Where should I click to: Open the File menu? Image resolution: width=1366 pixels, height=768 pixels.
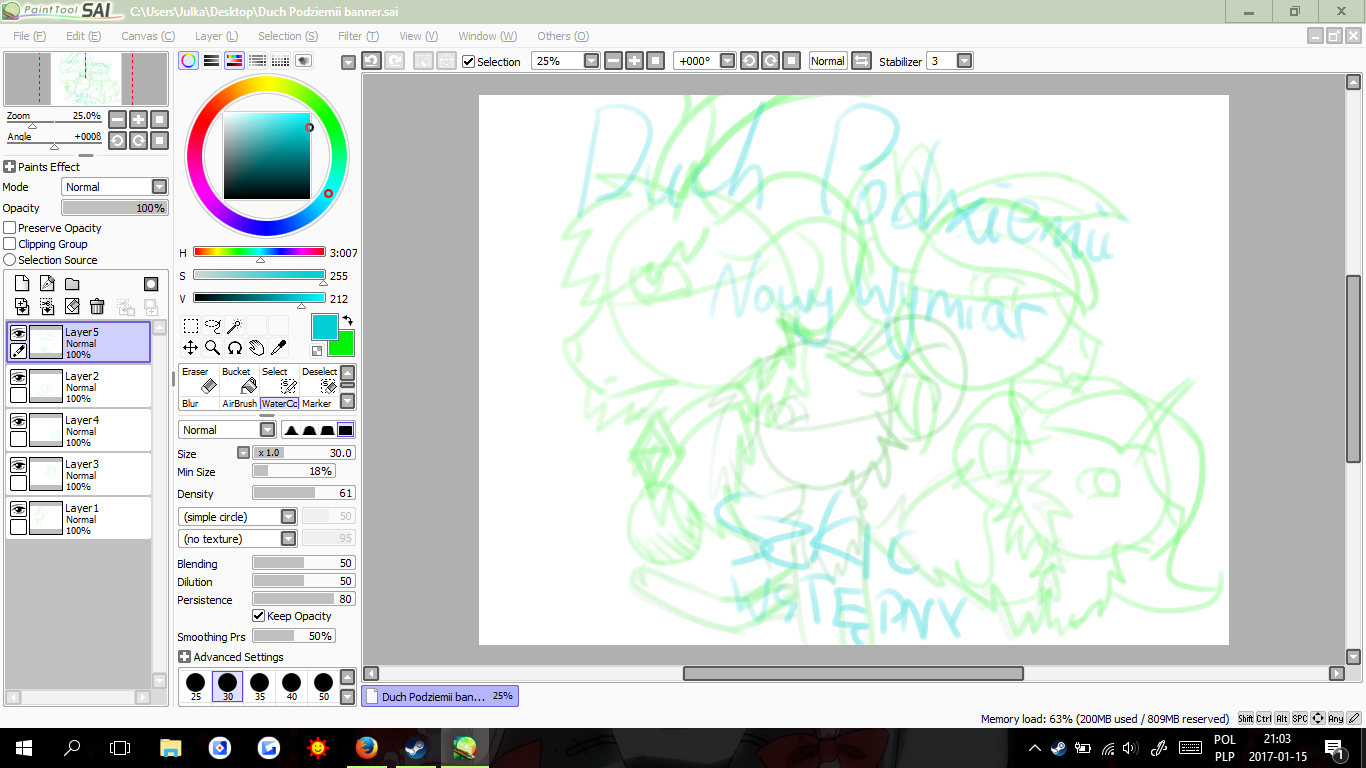coord(29,36)
